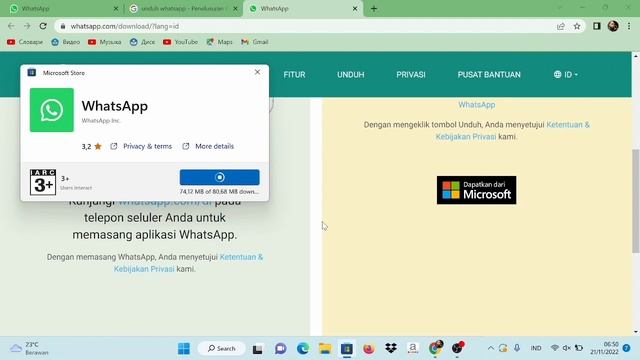Image resolution: width=640 pixels, height=360 pixels.
Task: Reload the WhatsApp download page
Action: coord(43,26)
